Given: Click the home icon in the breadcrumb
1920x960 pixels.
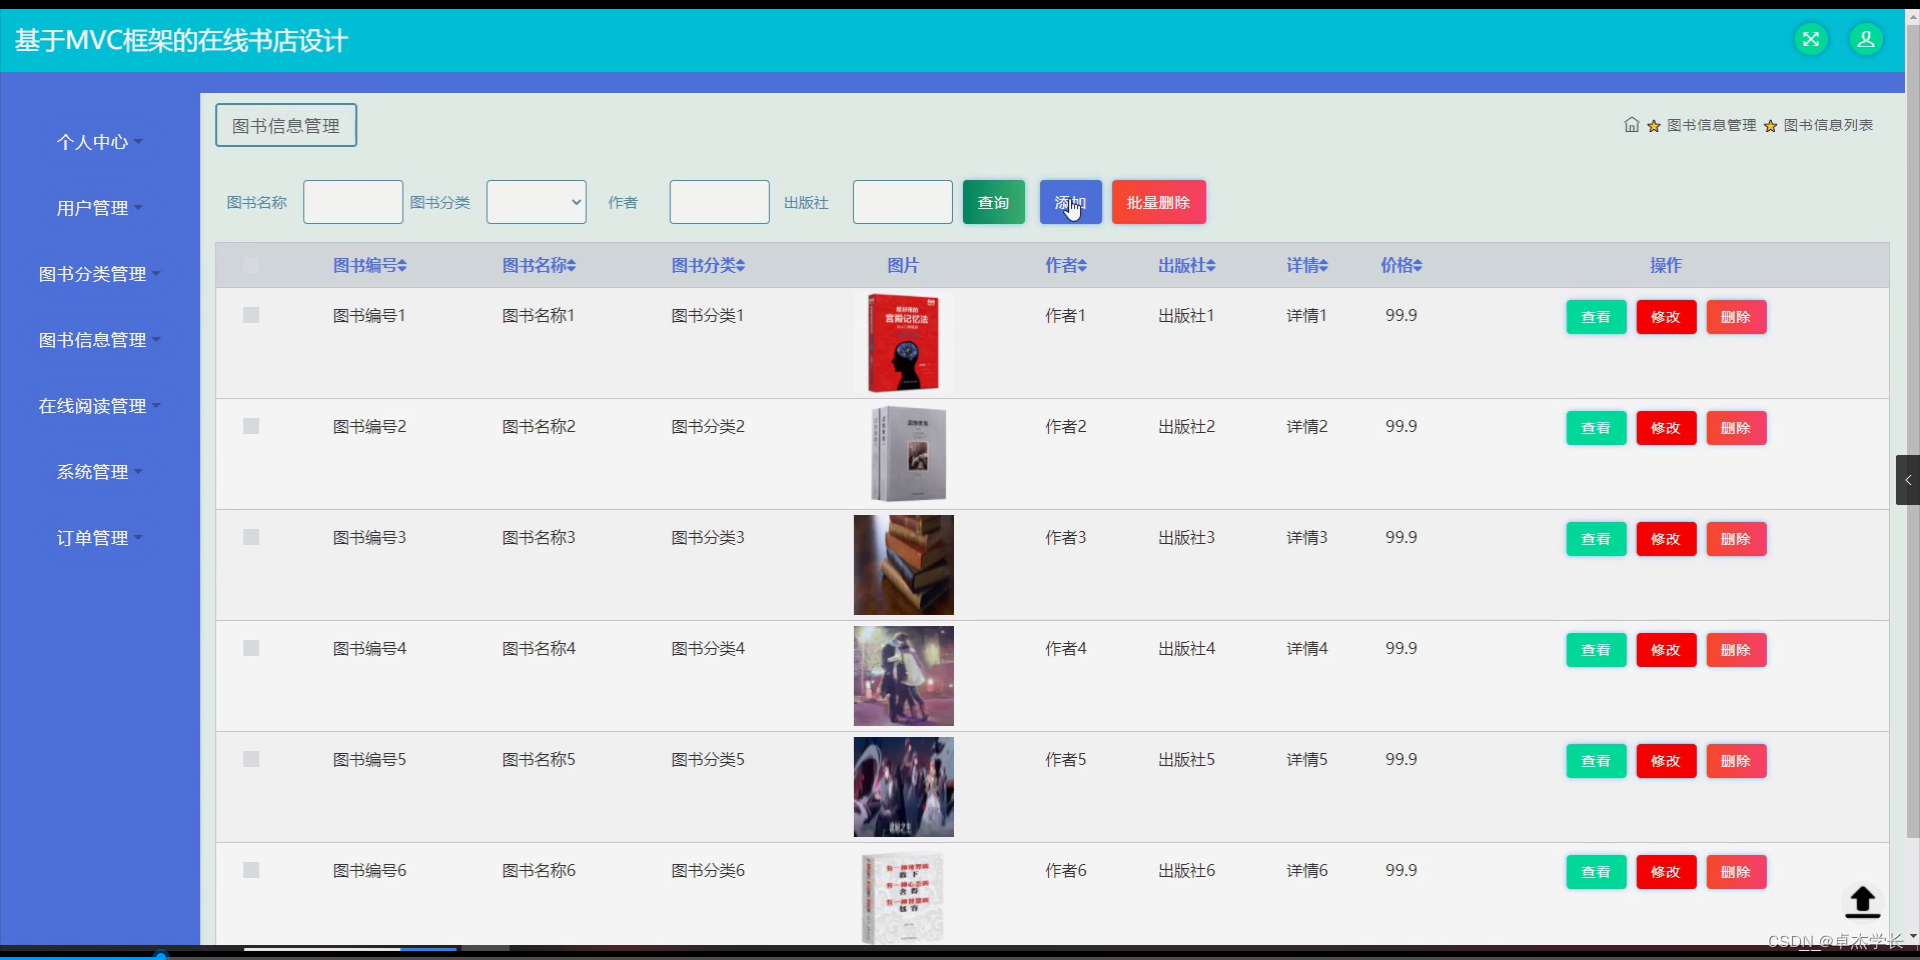Looking at the screenshot, I should (1632, 125).
